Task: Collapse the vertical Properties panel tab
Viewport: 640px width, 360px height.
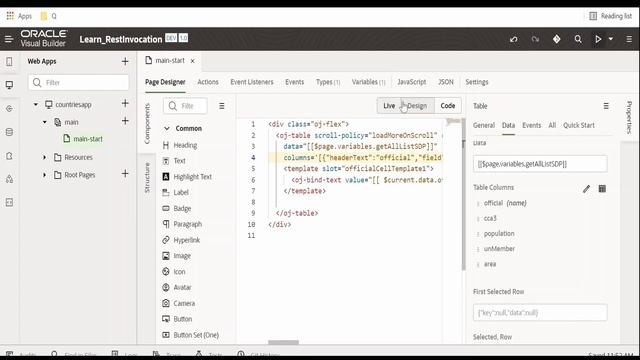Action: point(629,118)
